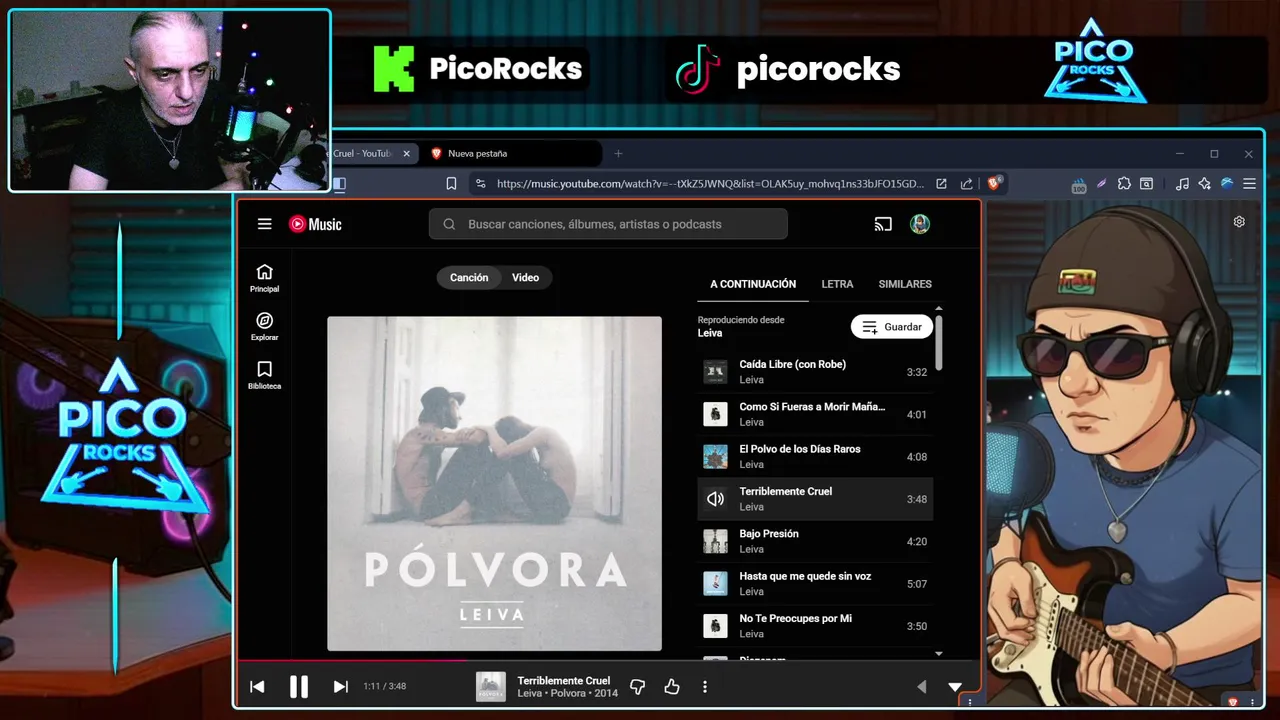Click the queue list scrollbar

pos(938,343)
